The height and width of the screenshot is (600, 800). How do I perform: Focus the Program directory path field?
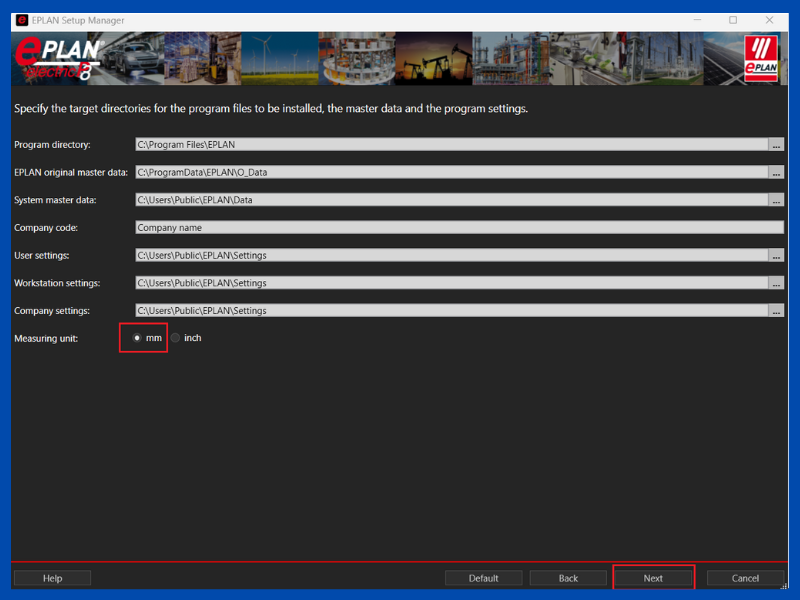pos(450,145)
